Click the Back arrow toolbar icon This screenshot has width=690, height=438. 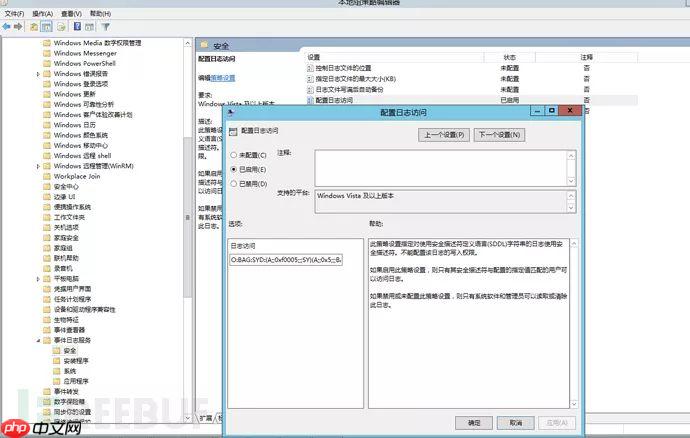[7, 27]
